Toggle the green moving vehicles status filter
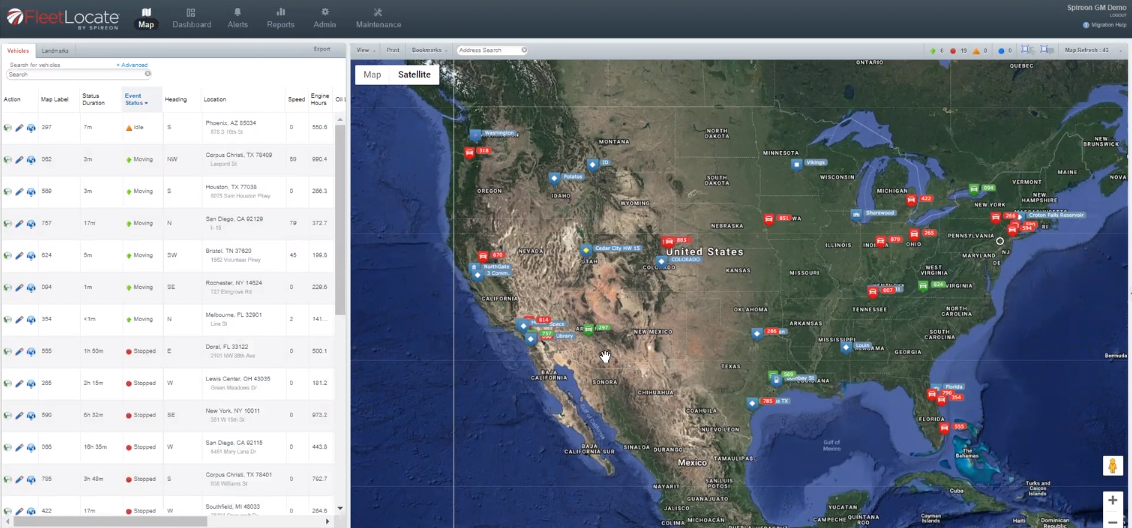1132x528 pixels. 932,50
